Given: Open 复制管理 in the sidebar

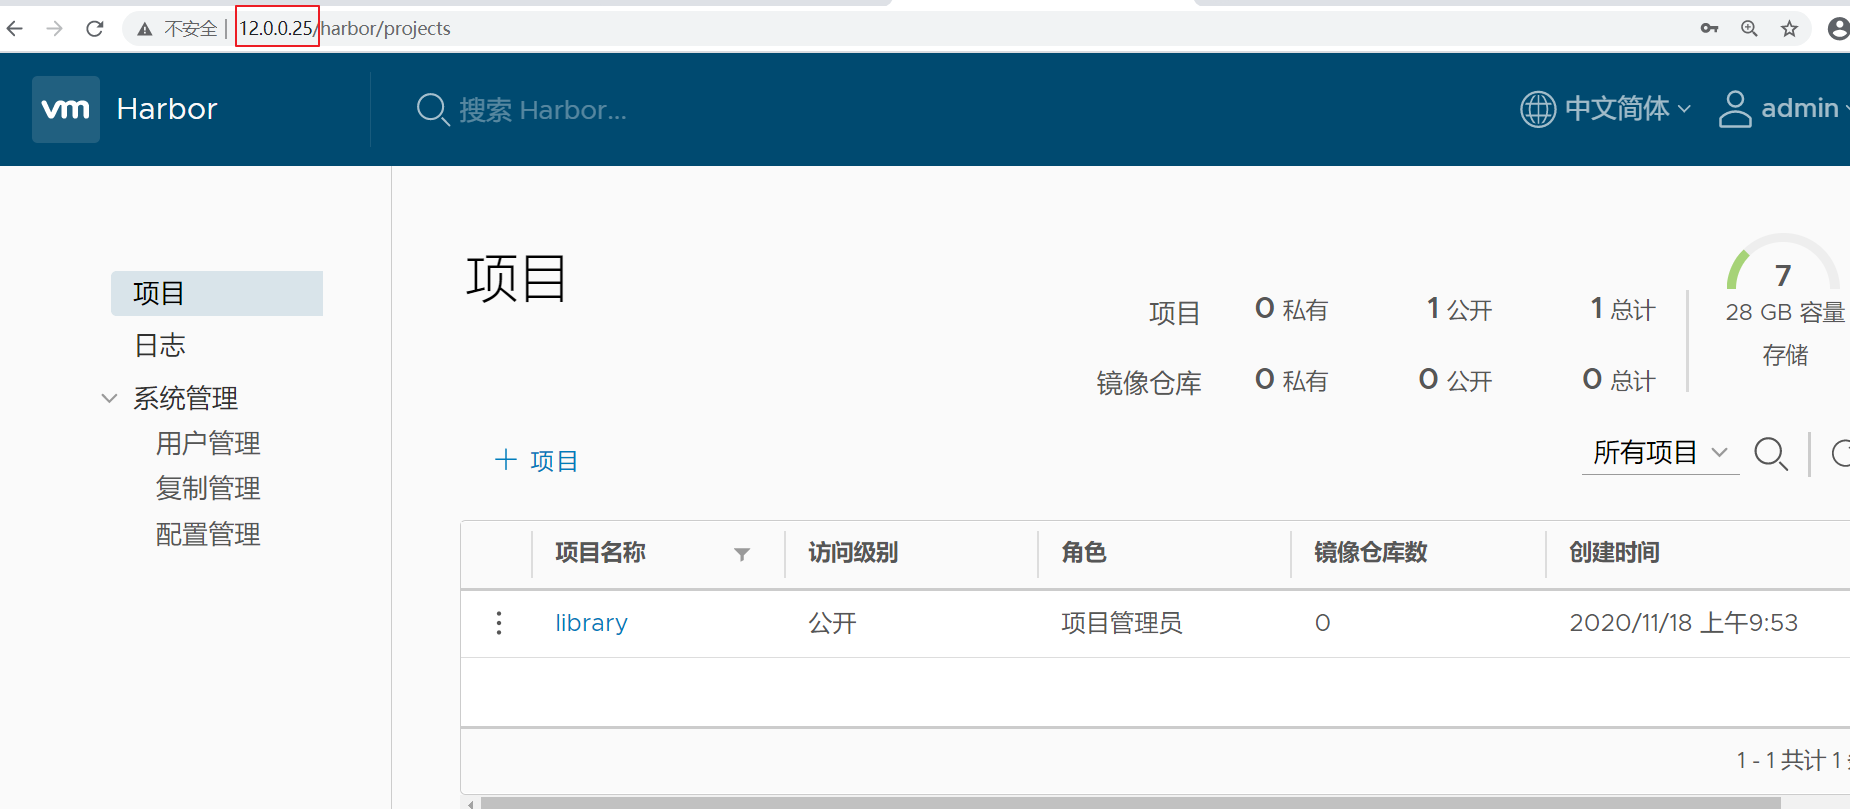Looking at the screenshot, I should 208,488.
